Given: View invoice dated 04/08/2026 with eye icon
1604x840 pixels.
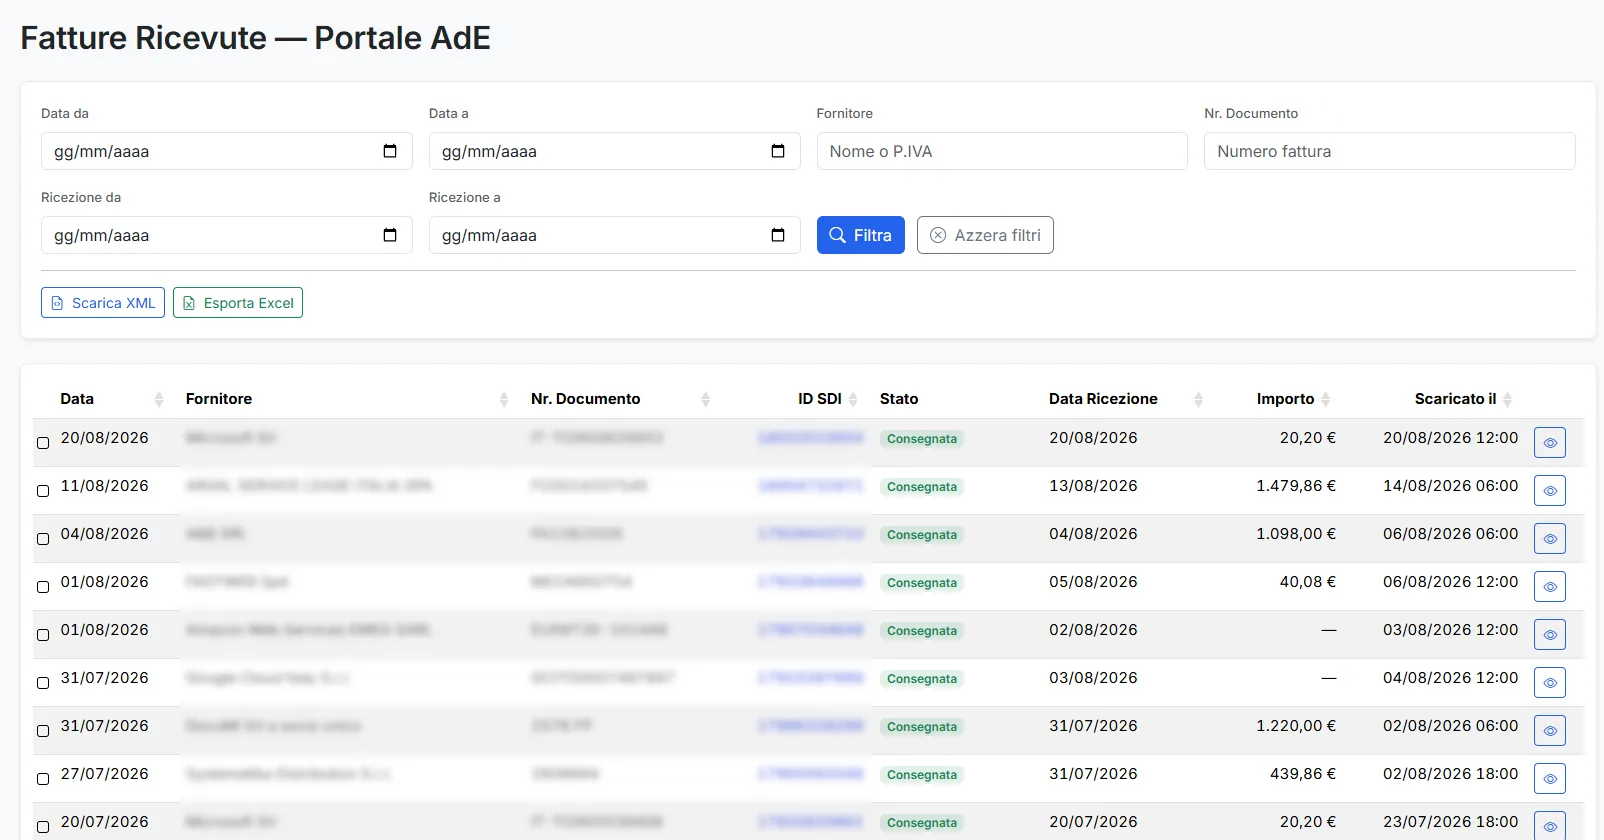Looking at the screenshot, I should 1550,539.
